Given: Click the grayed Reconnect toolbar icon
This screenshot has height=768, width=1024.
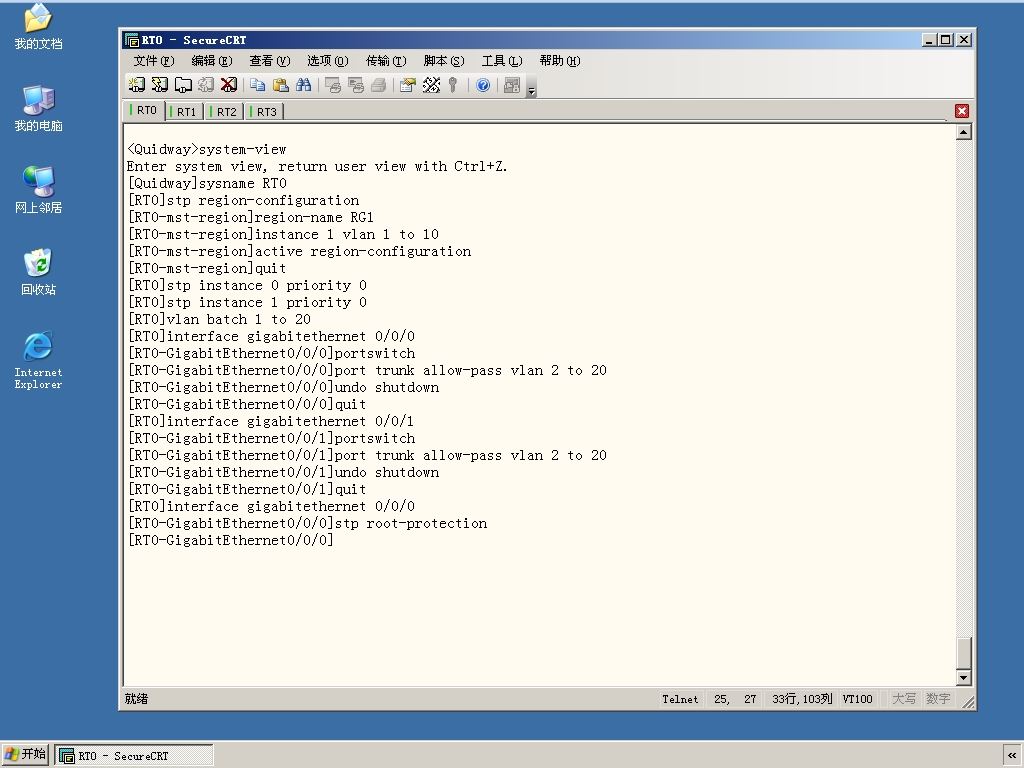Looking at the screenshot, I should (206, 85).
